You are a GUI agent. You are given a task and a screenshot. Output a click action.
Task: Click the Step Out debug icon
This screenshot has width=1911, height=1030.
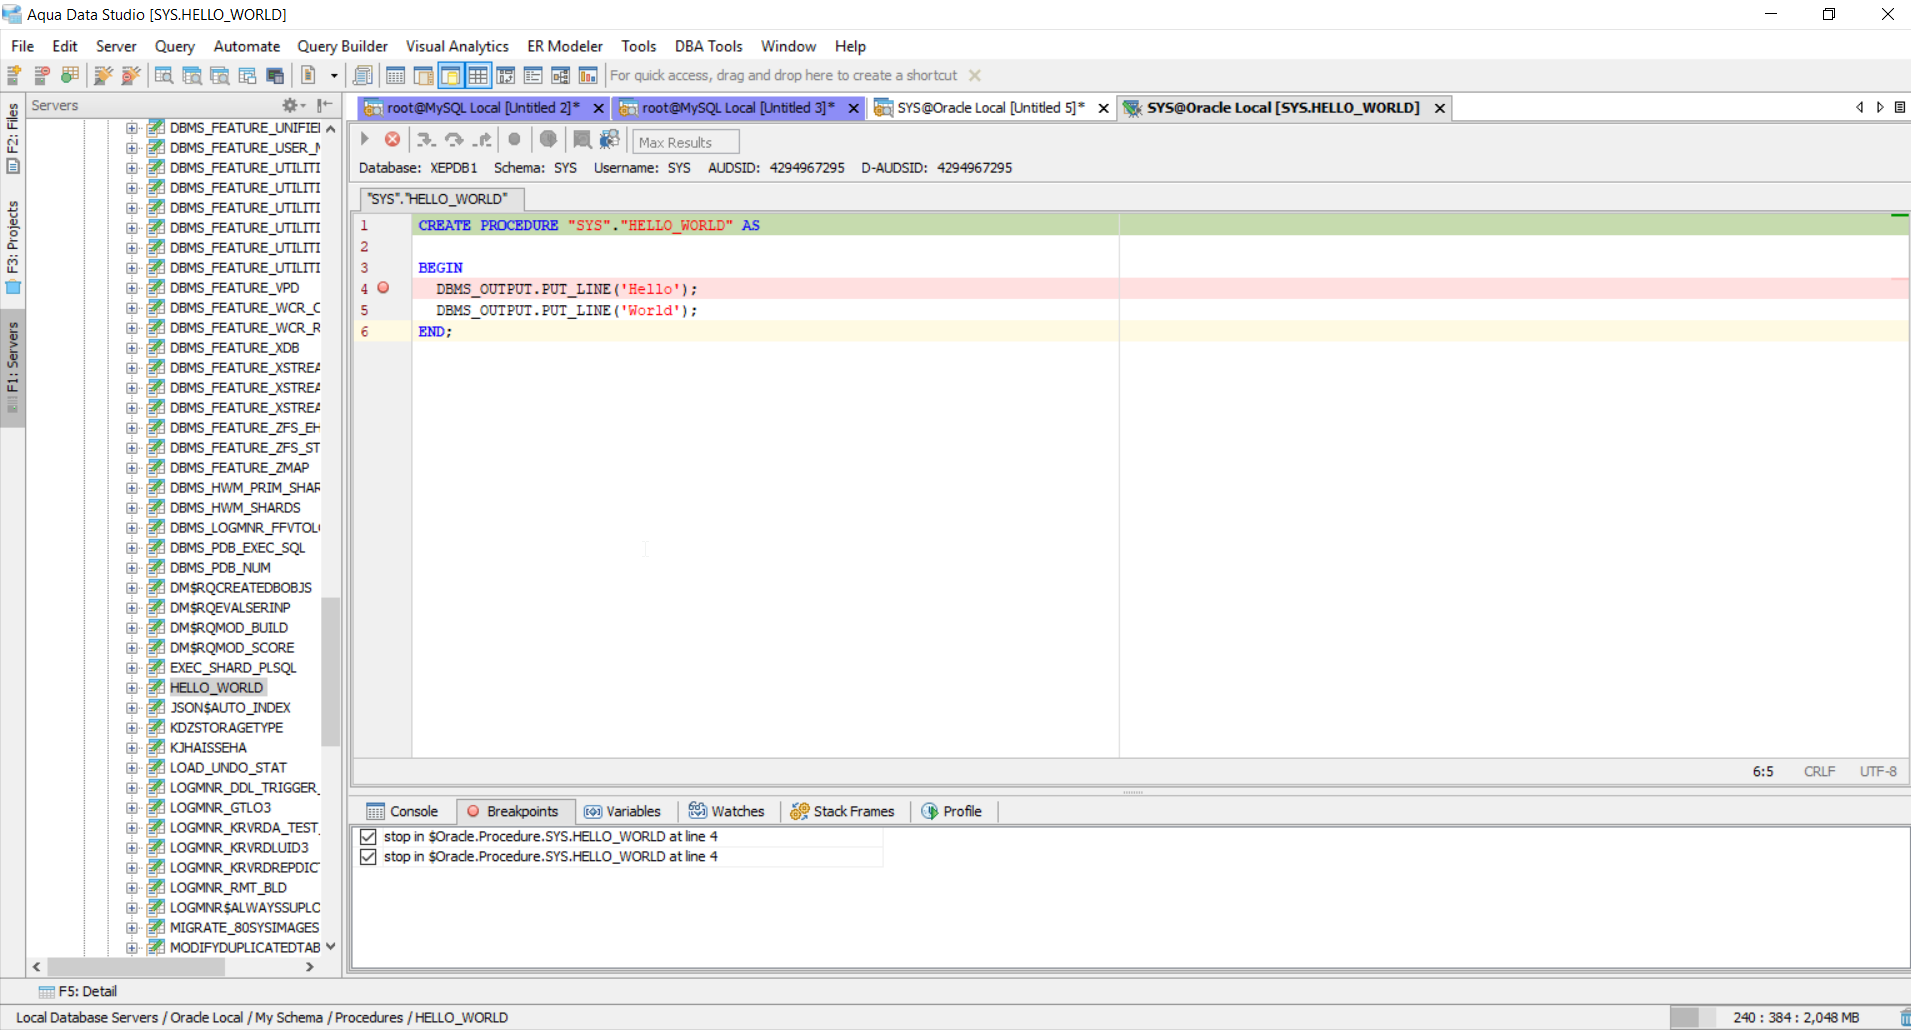click(483, 140)
